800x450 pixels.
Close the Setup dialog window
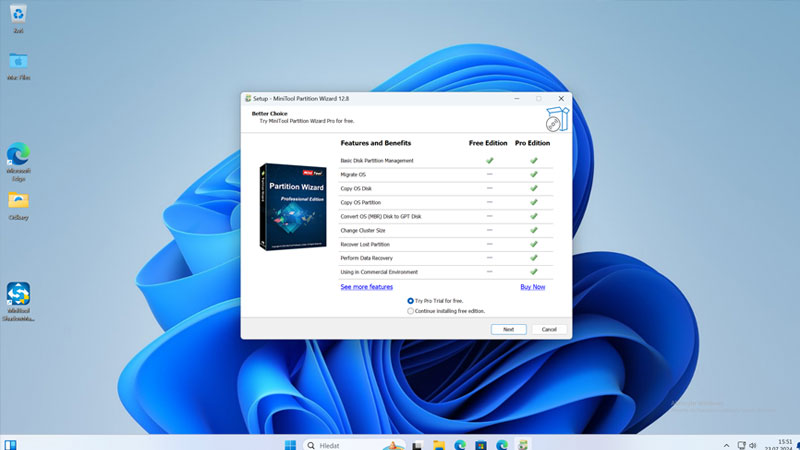[561, 98]
